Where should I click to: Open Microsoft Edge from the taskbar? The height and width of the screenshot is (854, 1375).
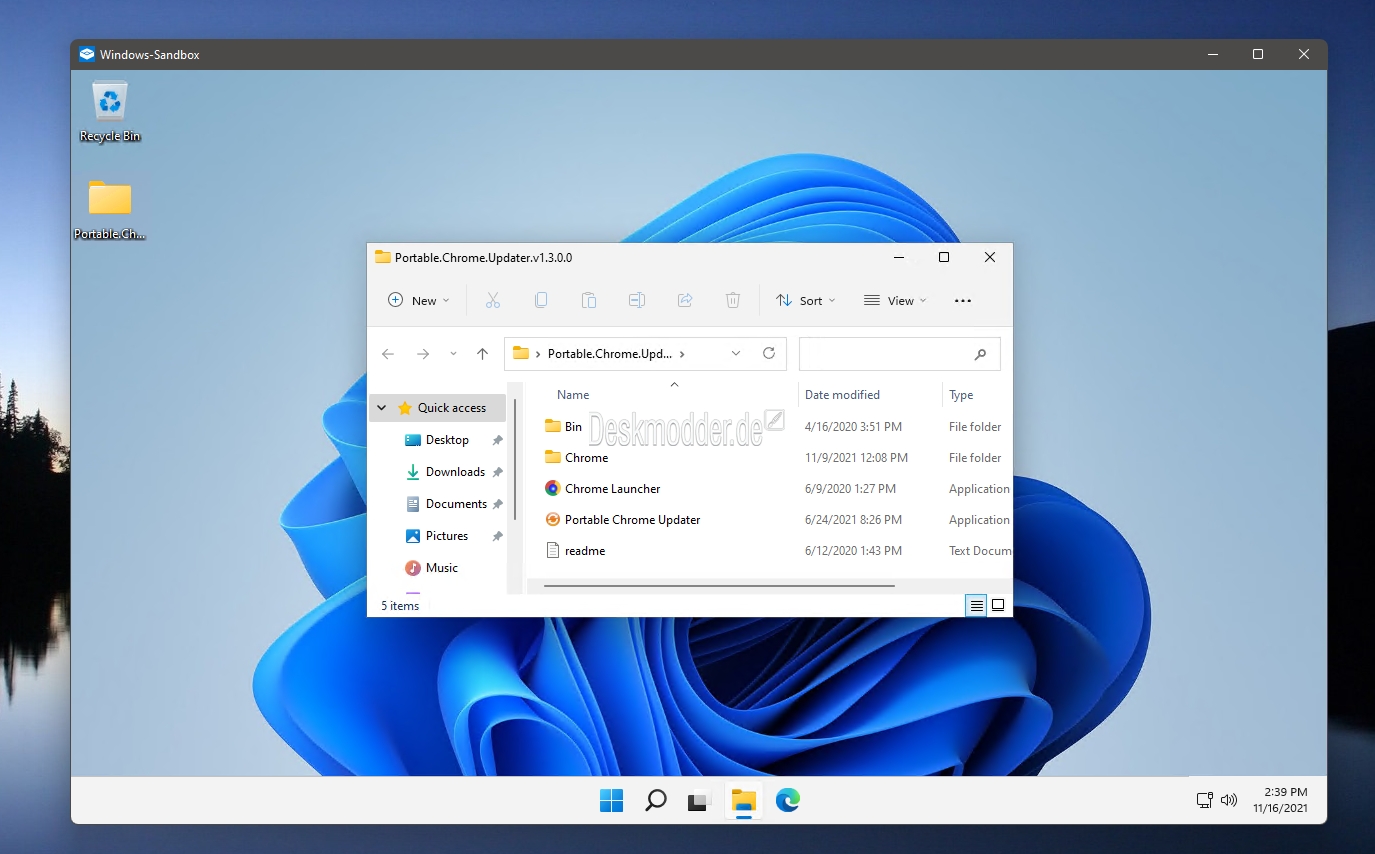coord(788,800)
